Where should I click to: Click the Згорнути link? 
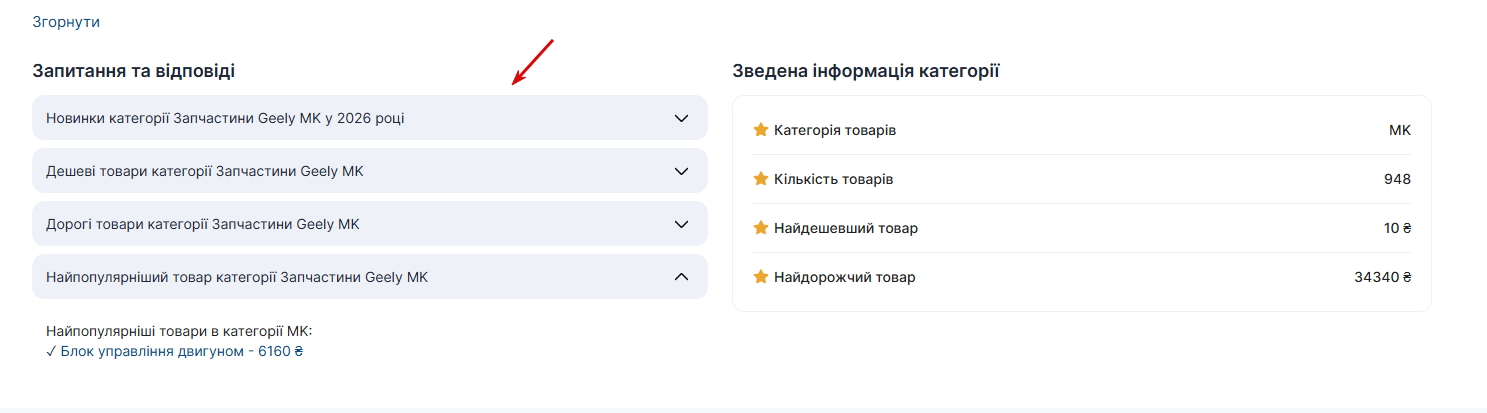66,22
